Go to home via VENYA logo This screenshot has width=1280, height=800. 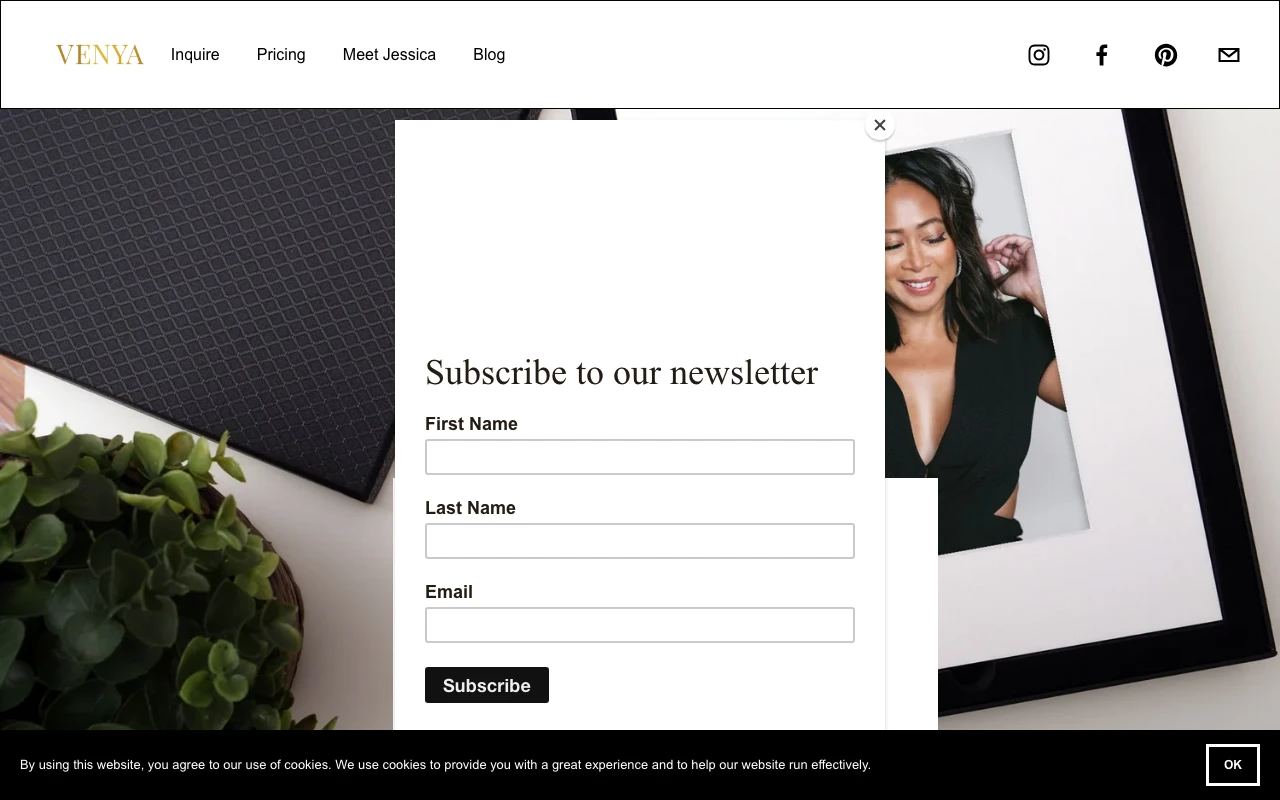(100, 55)
